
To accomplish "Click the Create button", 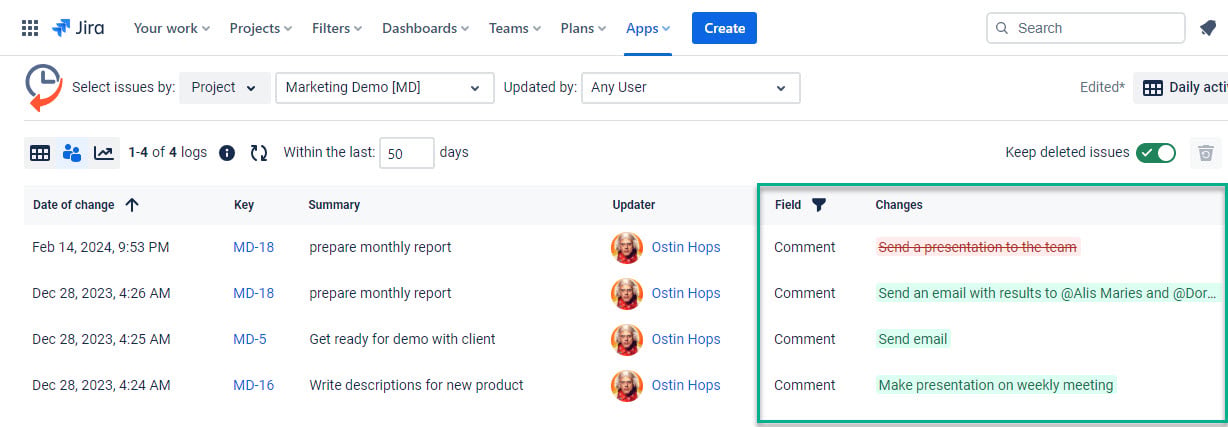I will pos(724,28).
